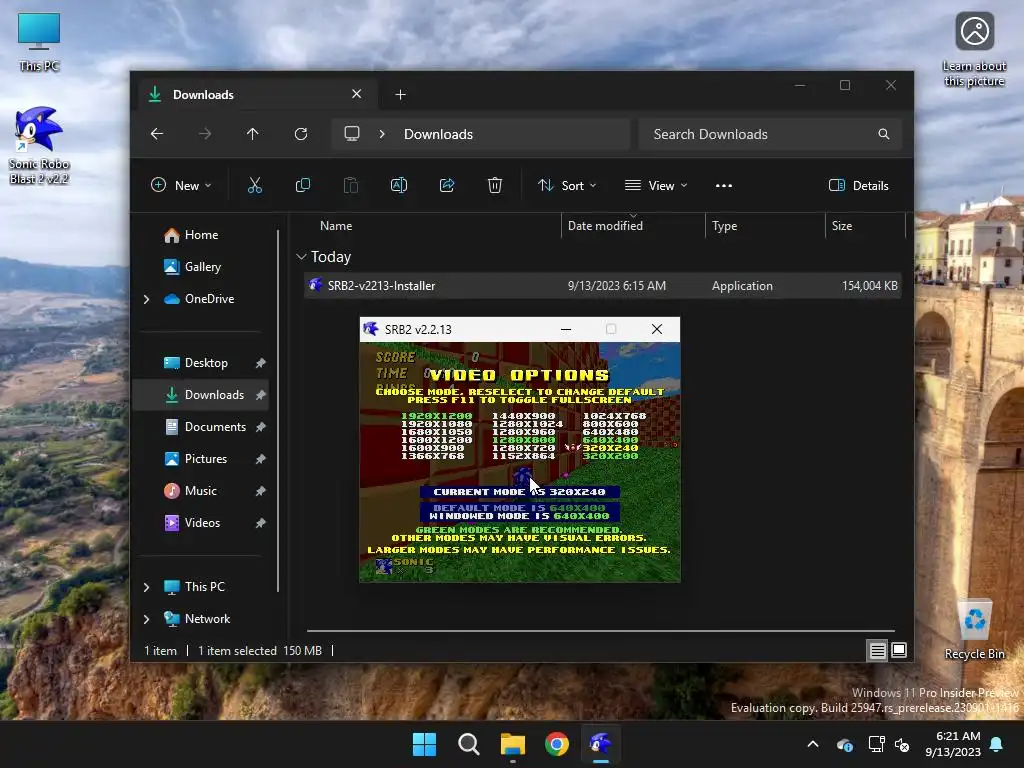Click the address bar breadcrumb chevron

(x=382, y=134)
